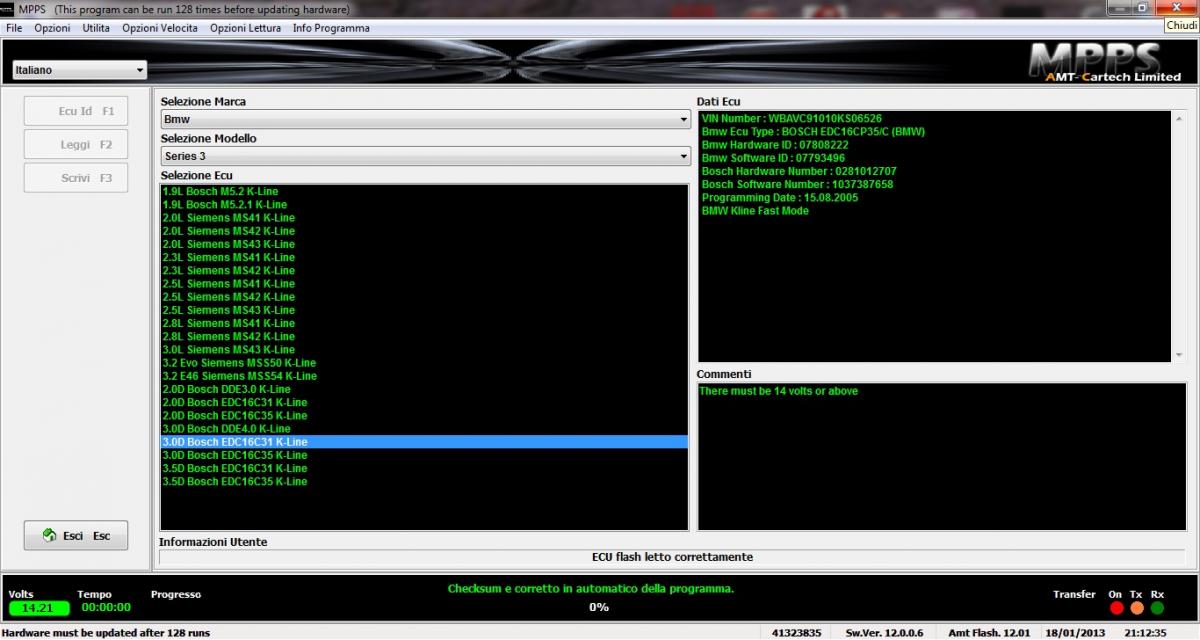Open the File menu

coord(13,28)
